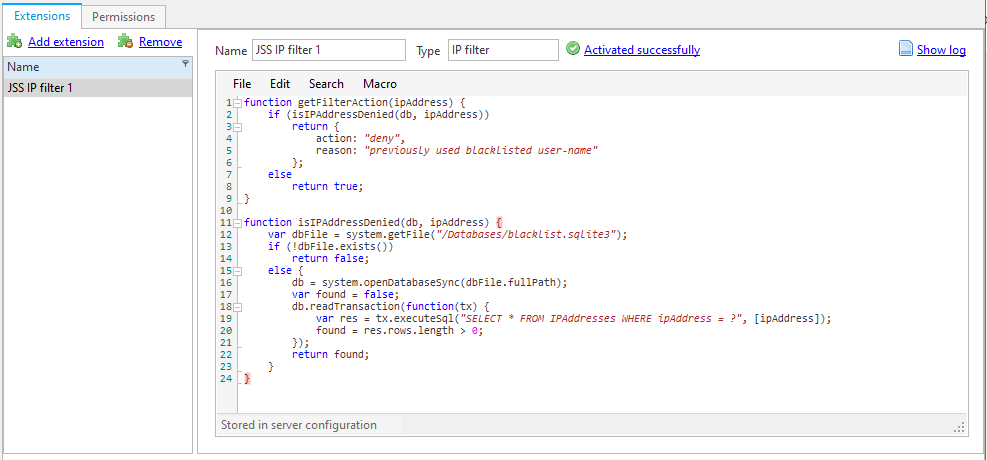Click the Remove extension icon
This screenshot has width=987, height=460.
click(x=125, y=42)
